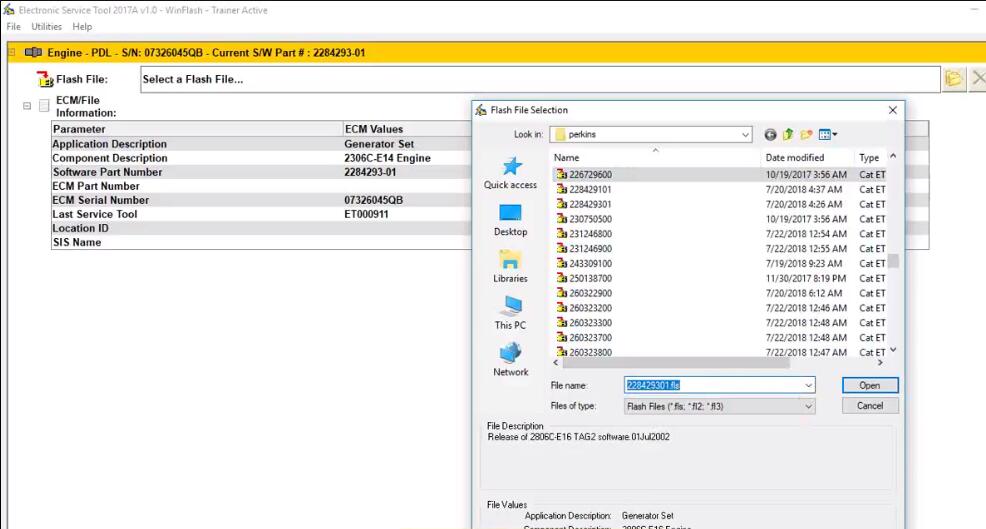Click scroll down arrow of file list
The height and width of the screenshot is (529, 986).
point(893,350)
